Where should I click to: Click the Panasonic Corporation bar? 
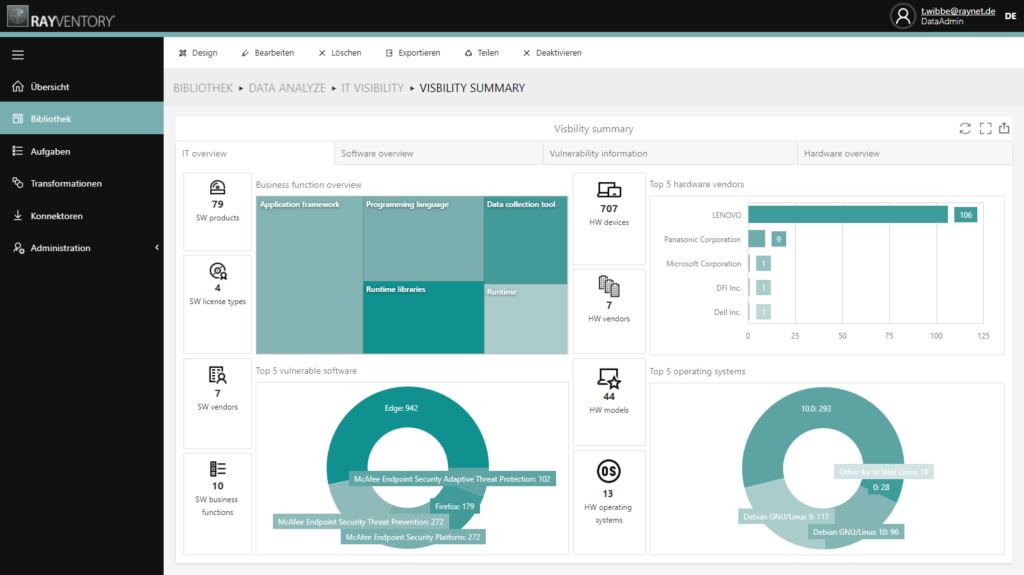pos(756,239)
